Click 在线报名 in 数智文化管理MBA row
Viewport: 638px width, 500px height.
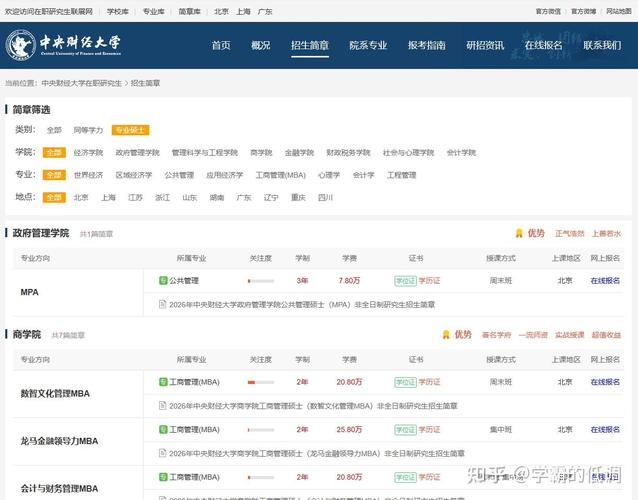click(x=605, y=382)
